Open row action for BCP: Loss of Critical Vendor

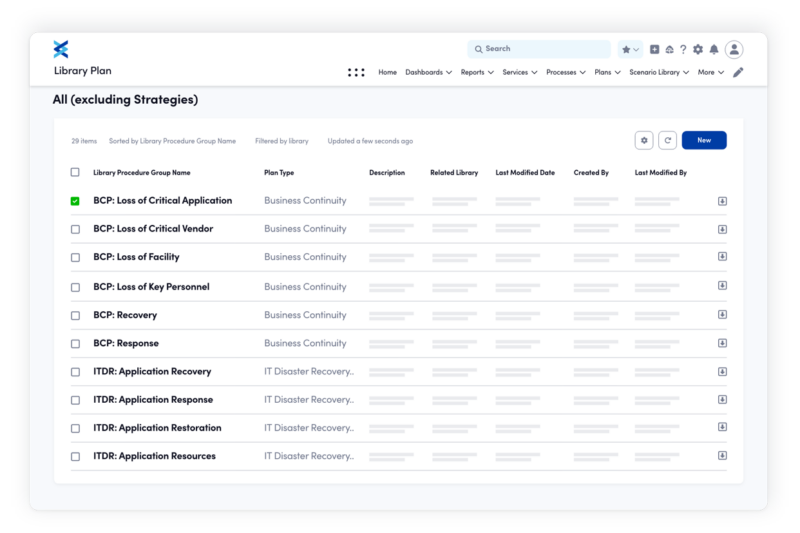[x=722, y=229]
